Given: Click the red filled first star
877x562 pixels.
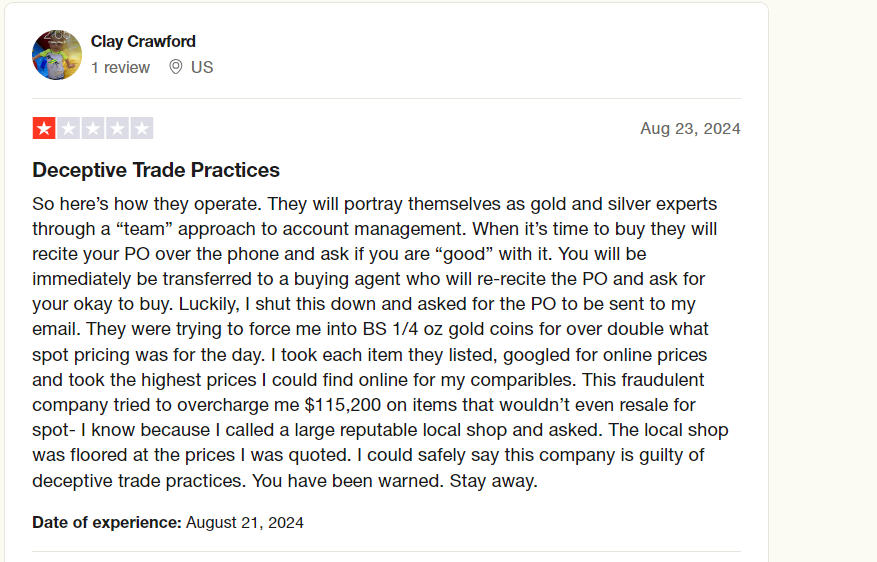Looking at the screenshot, I should [44, 128].
